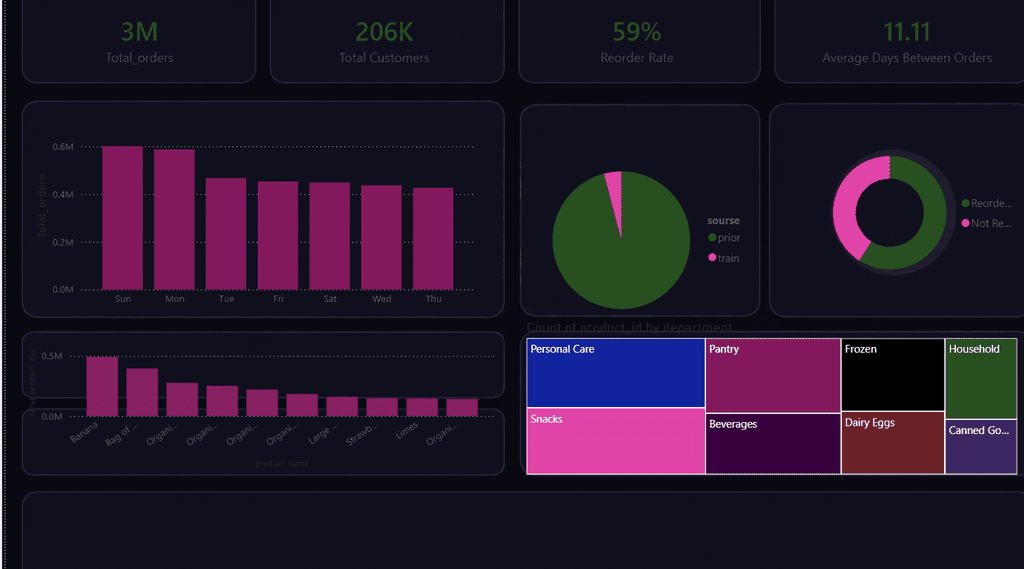The width and height of the screenshot is (1024, 569).
Task: Select the Reordered legend entry
Action: [987, 203]
